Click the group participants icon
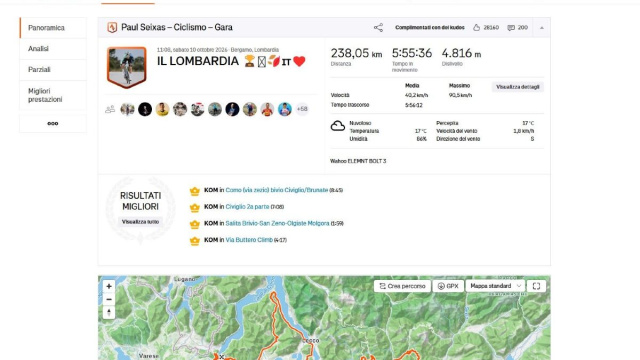The image size is (640, 360). point(110,109)
